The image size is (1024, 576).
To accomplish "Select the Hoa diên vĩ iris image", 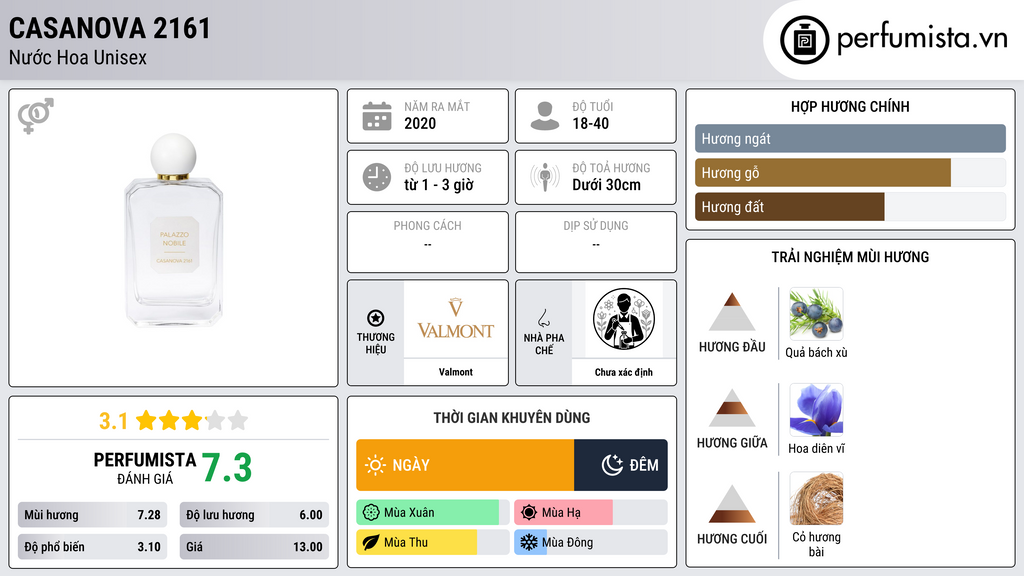I will [x=816, y=410].
